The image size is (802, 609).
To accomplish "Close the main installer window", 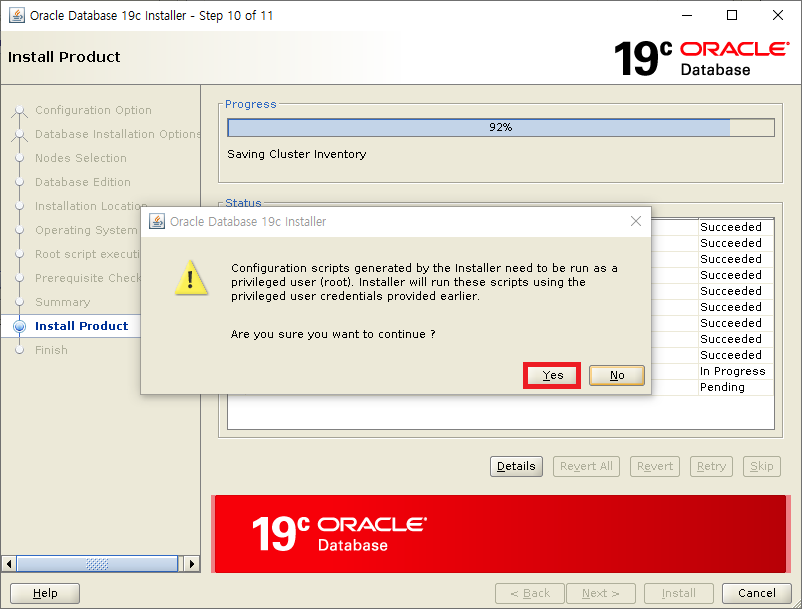I will coord(777,15).
